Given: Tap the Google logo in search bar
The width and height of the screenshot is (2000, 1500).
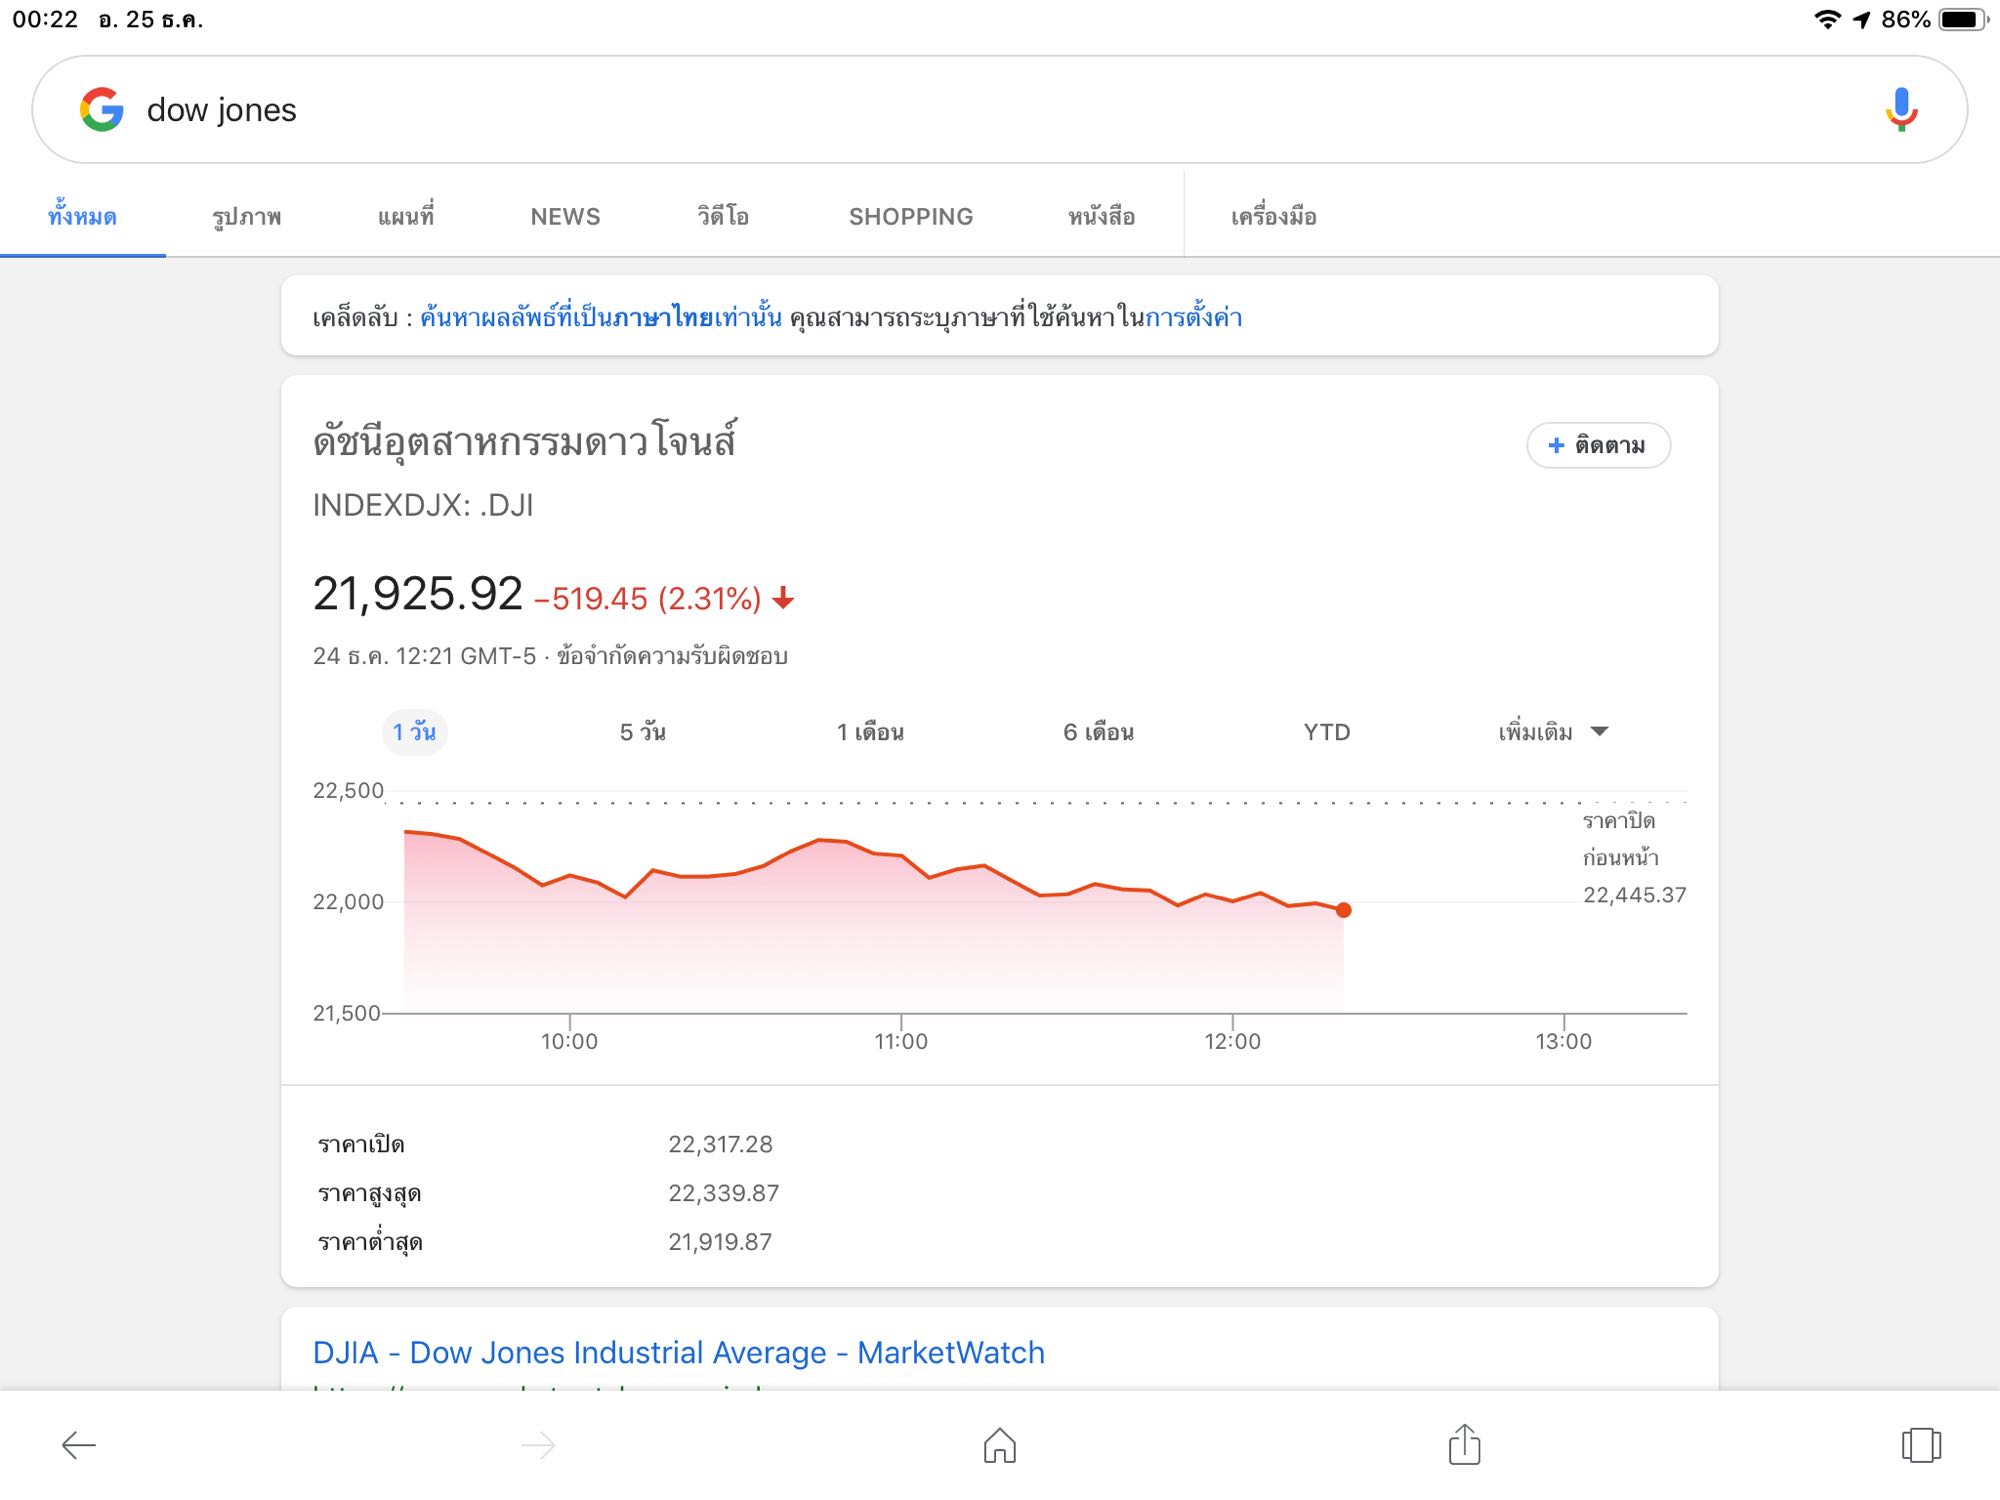Looking at the screenshot, I should pyautogui.click(x=102, y=110).
